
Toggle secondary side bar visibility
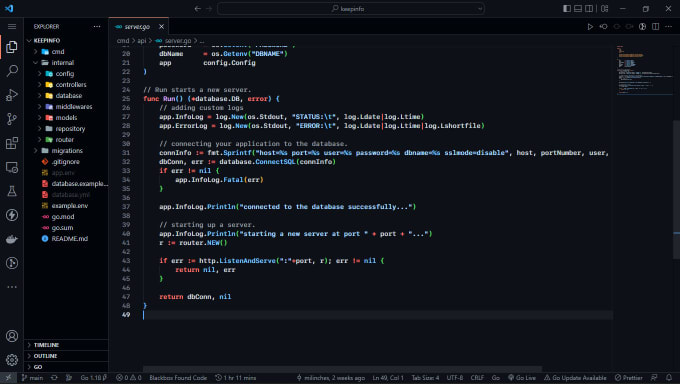(x=589, y=9)
